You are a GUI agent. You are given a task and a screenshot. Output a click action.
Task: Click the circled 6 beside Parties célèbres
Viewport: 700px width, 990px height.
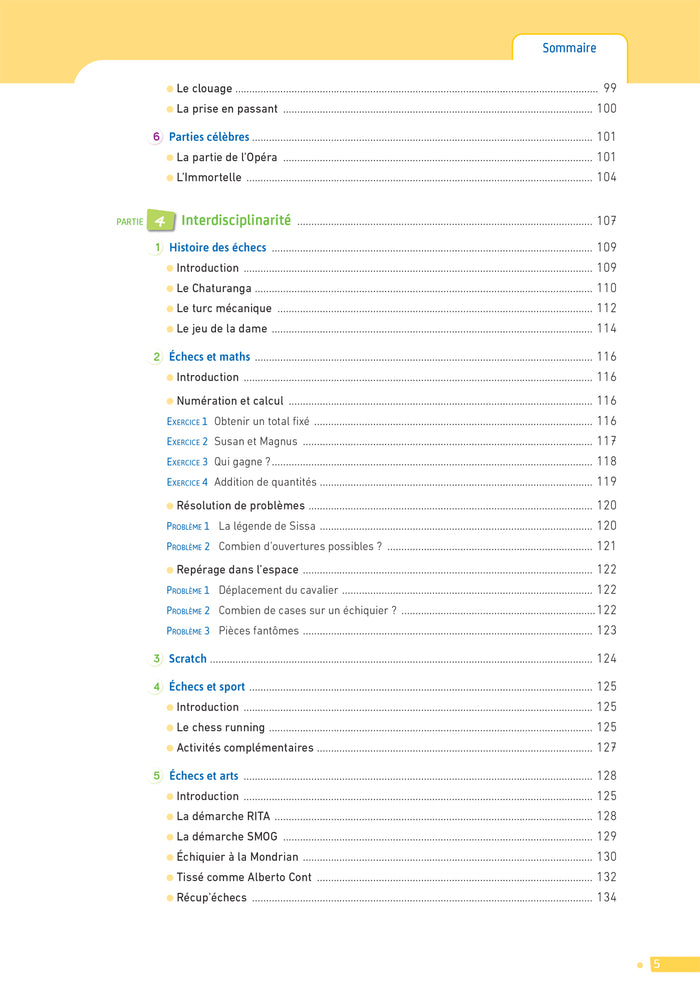pos(157,137)
